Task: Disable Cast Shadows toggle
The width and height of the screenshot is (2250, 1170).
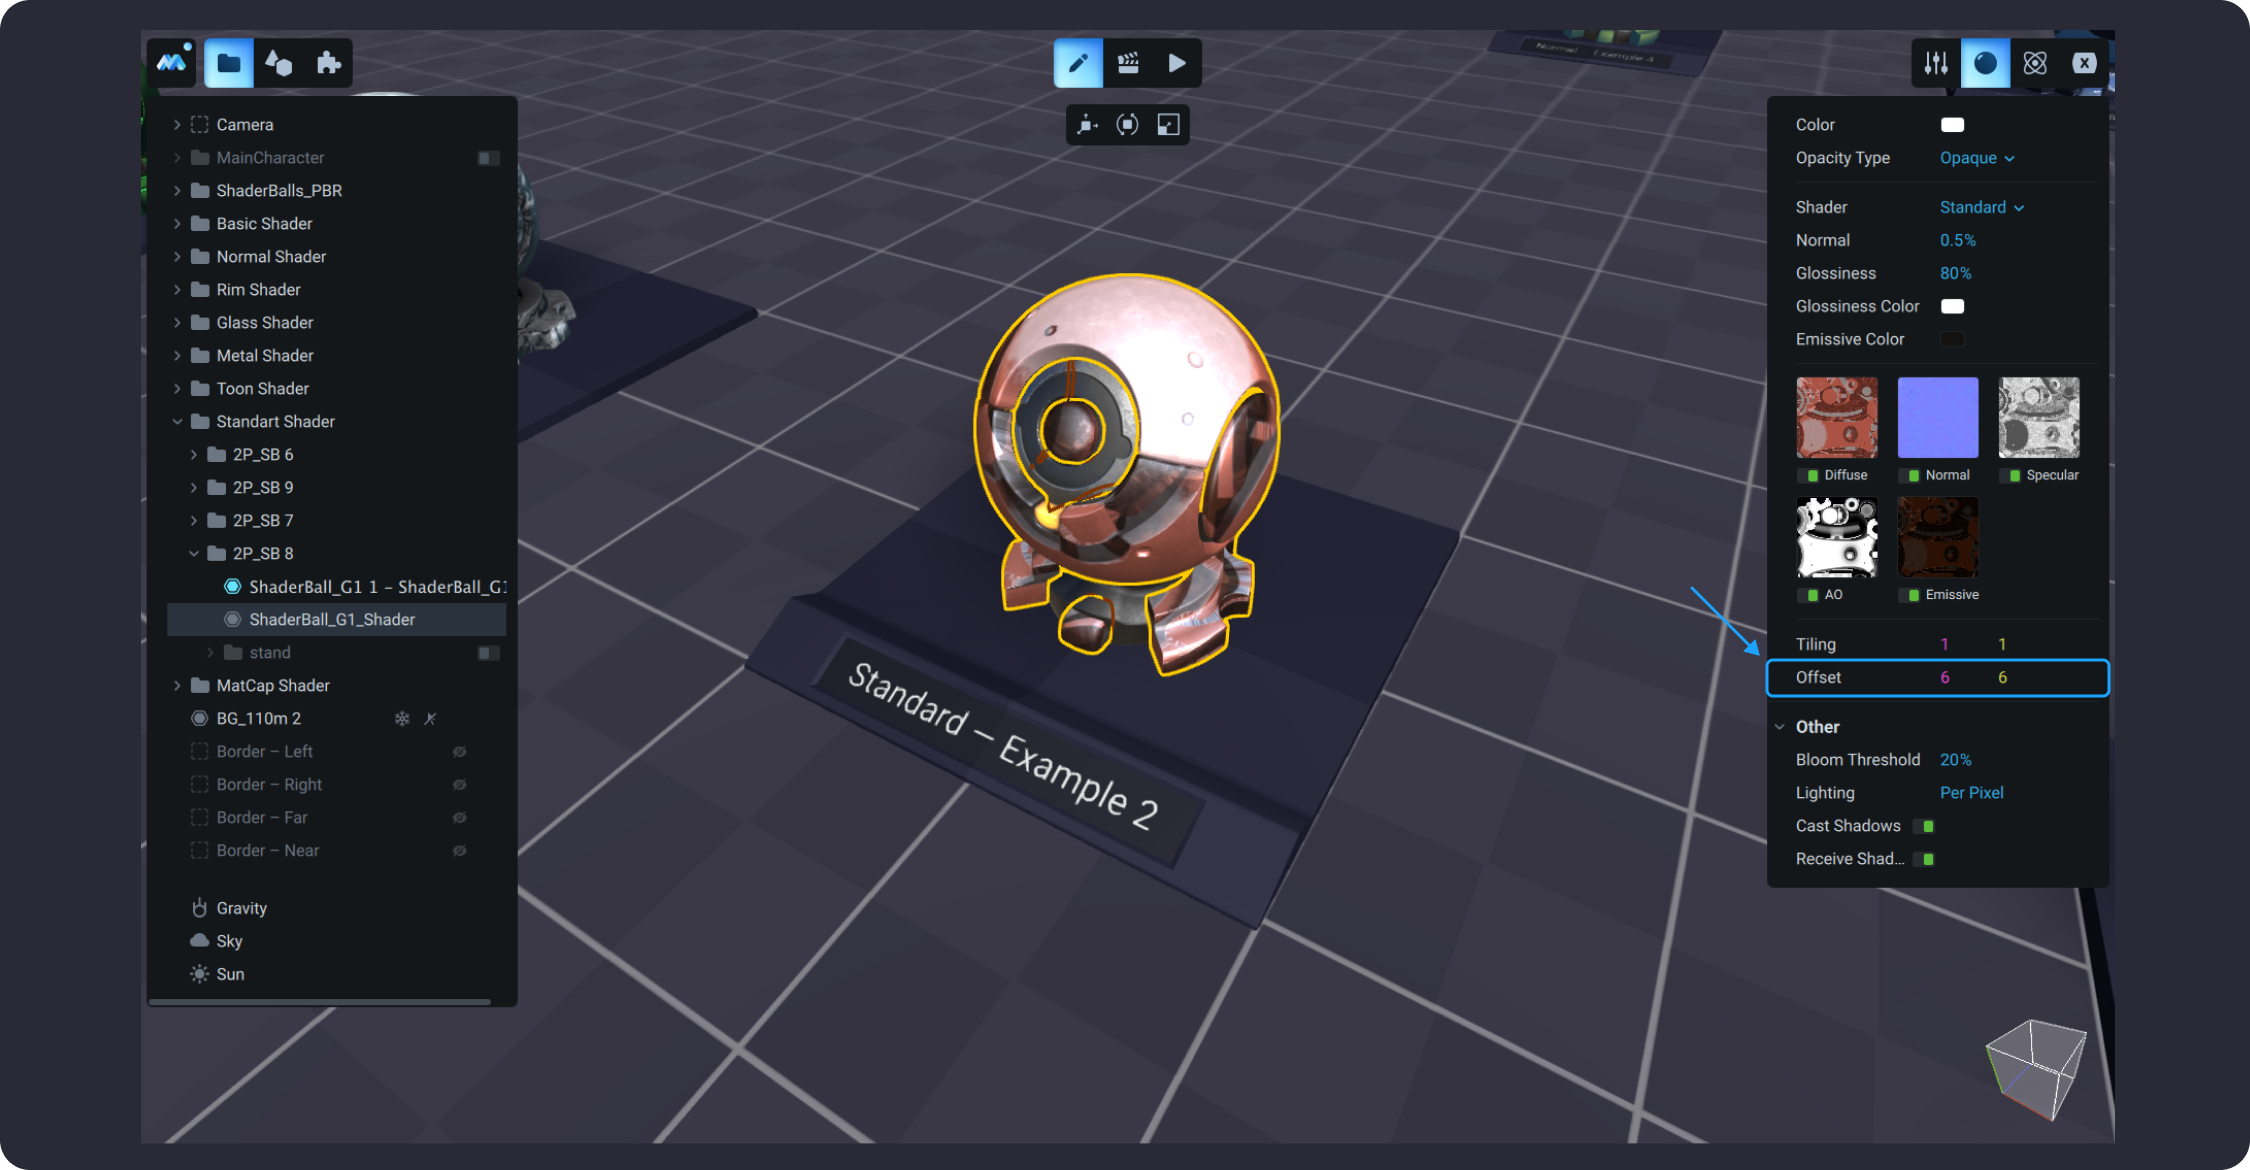Action: click(x=1924, y=826)
